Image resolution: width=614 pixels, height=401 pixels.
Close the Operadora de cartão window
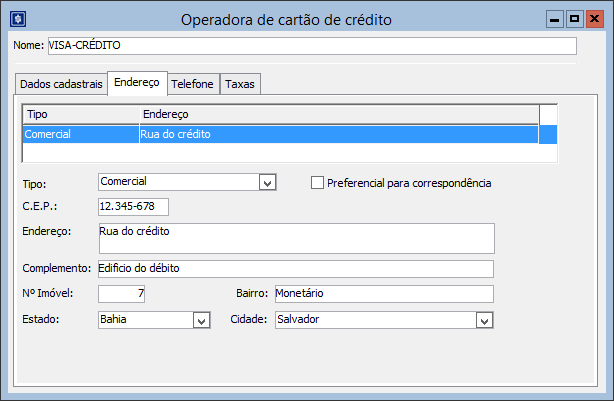click(596, 19)
